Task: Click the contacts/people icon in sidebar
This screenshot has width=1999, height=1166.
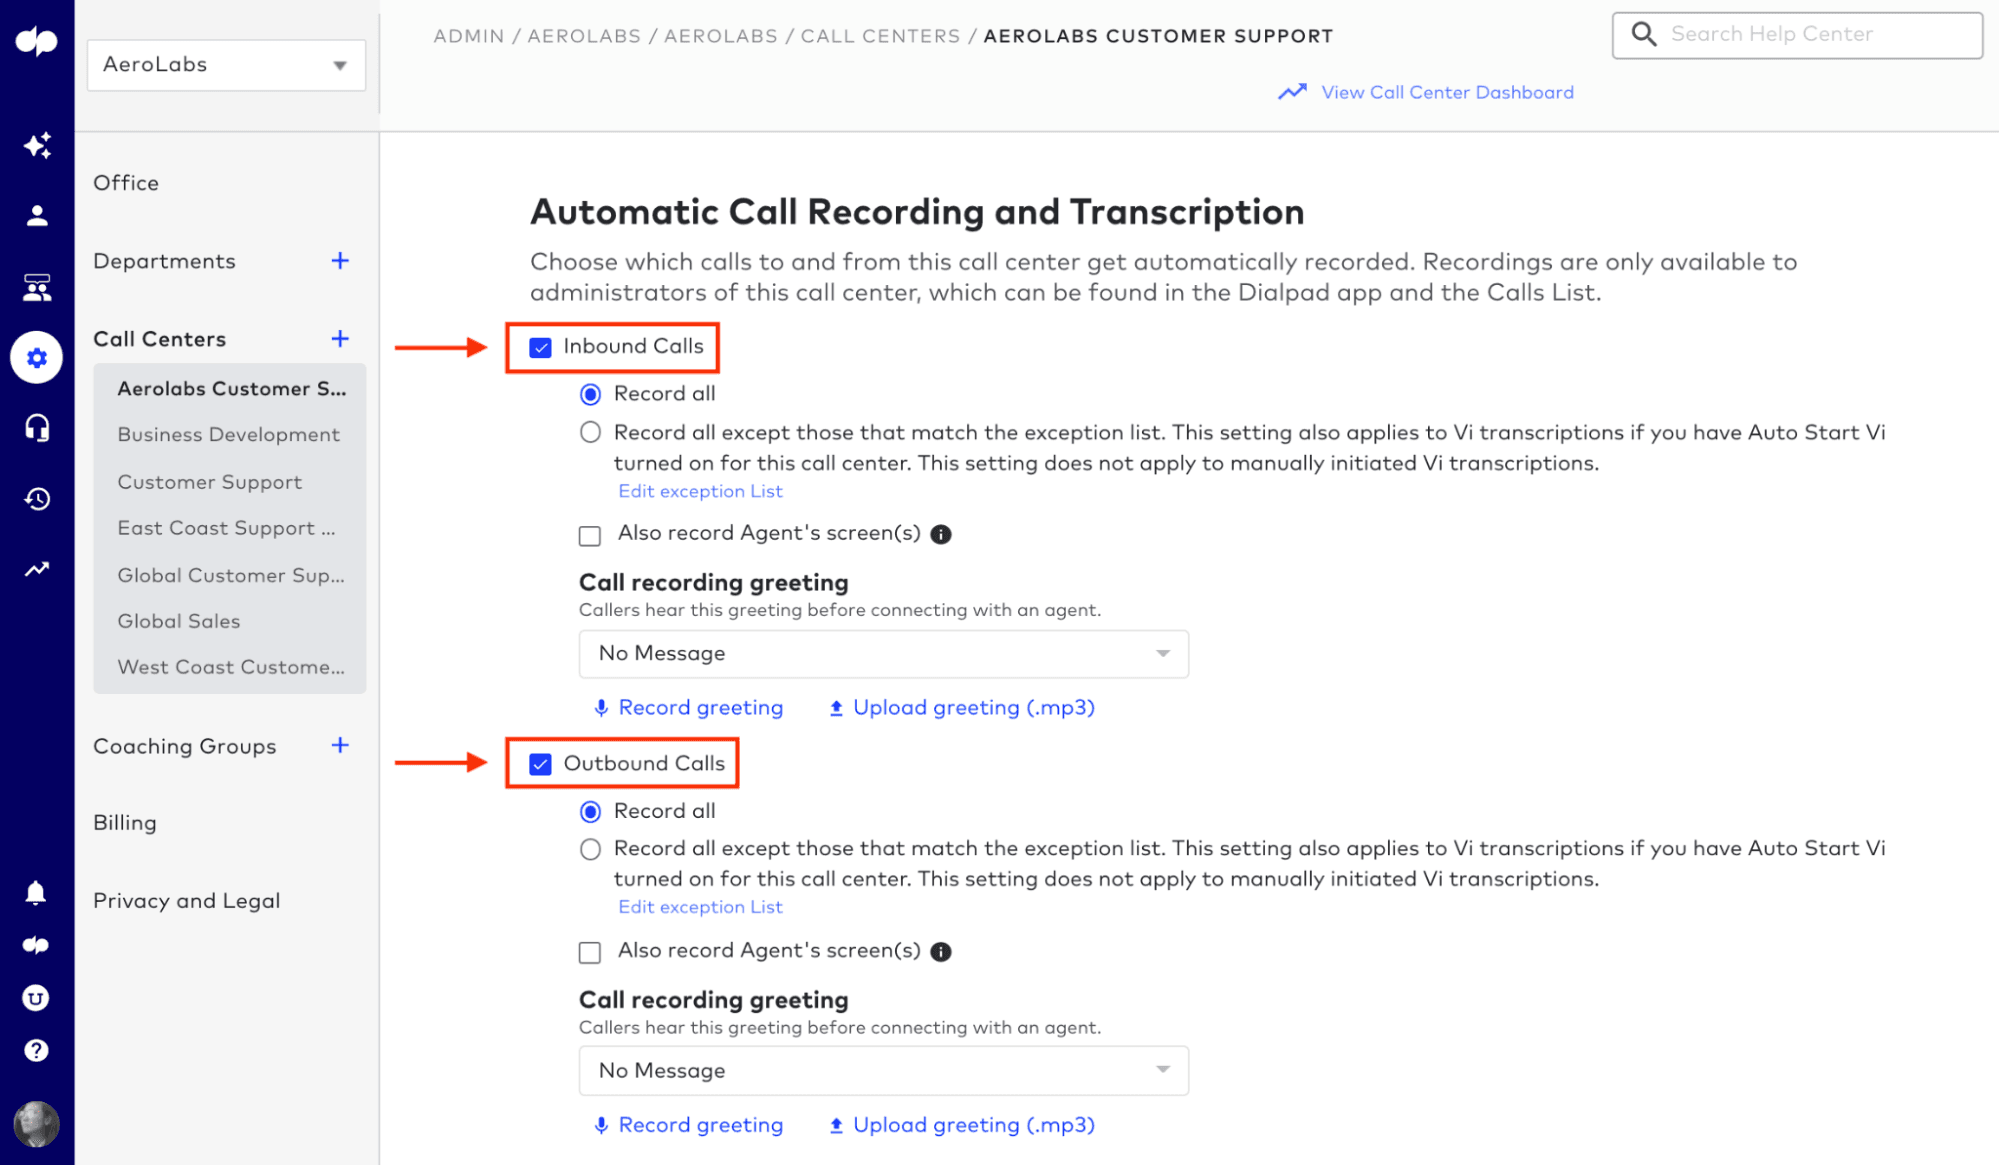Action: (x=35, y=215)
